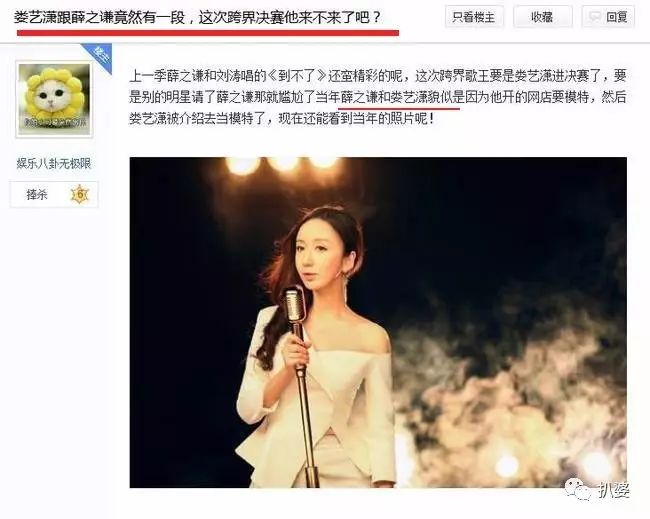Click the rank badge box below the username
This screenshot has height=519, width=650.
(54, 194)
